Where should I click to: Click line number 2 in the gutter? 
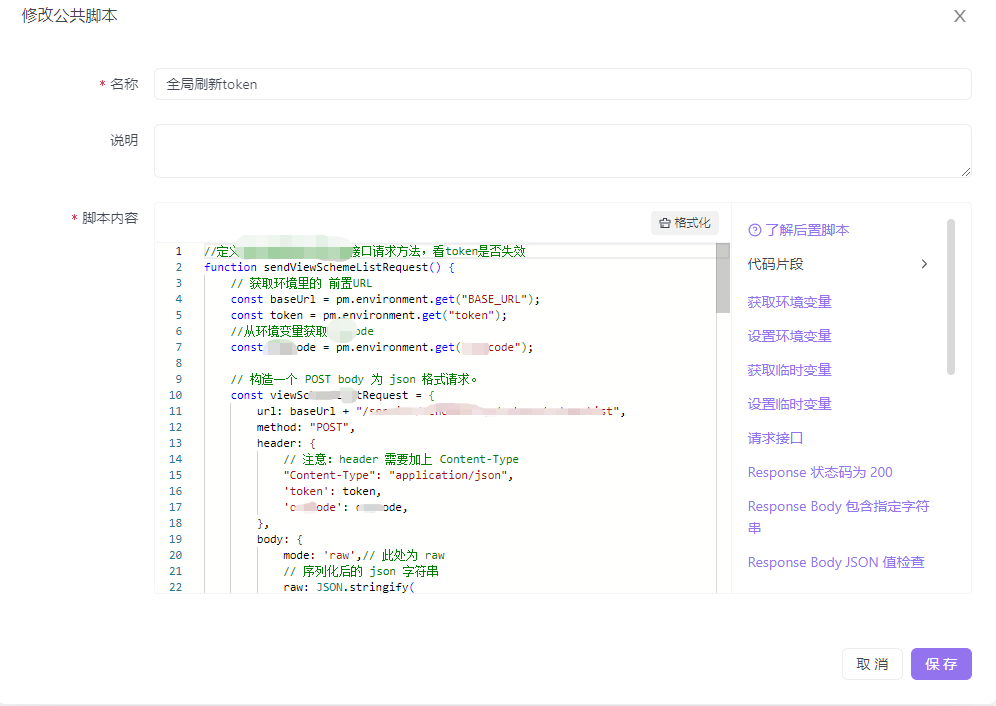[178, 267]
